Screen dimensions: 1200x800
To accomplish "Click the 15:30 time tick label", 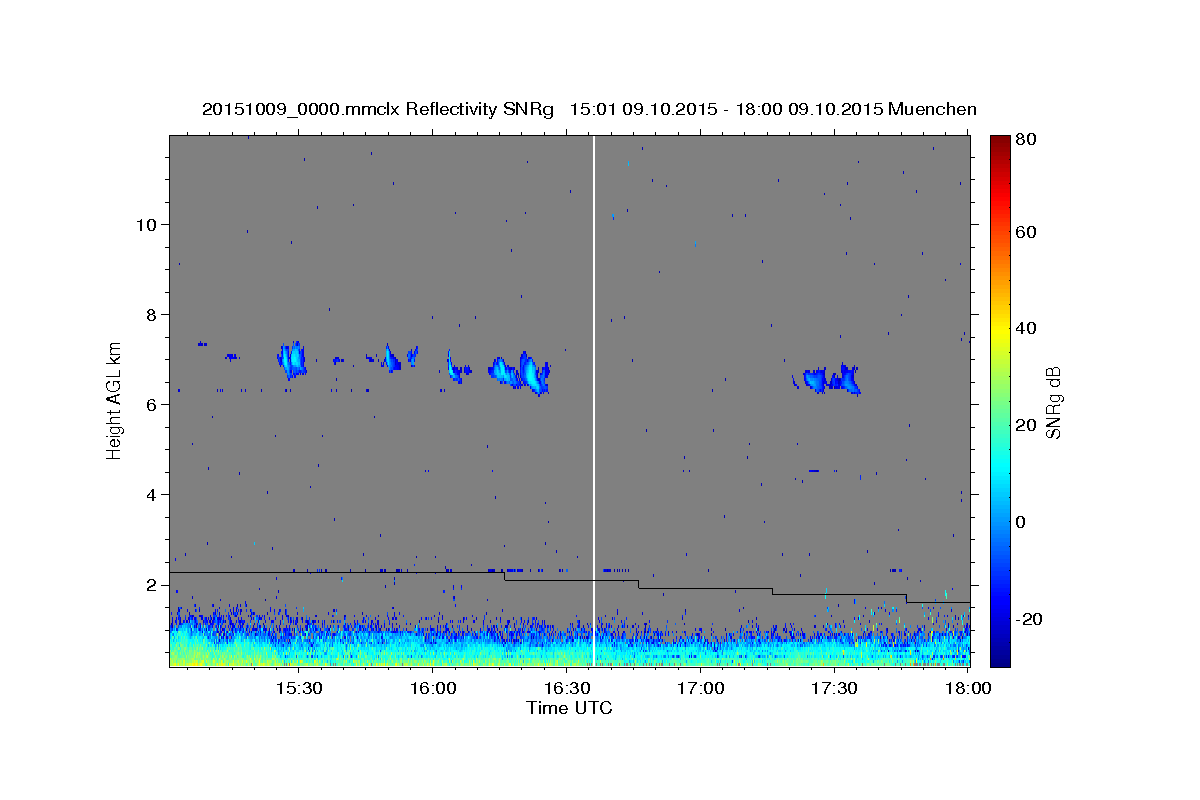I will 298,688.
